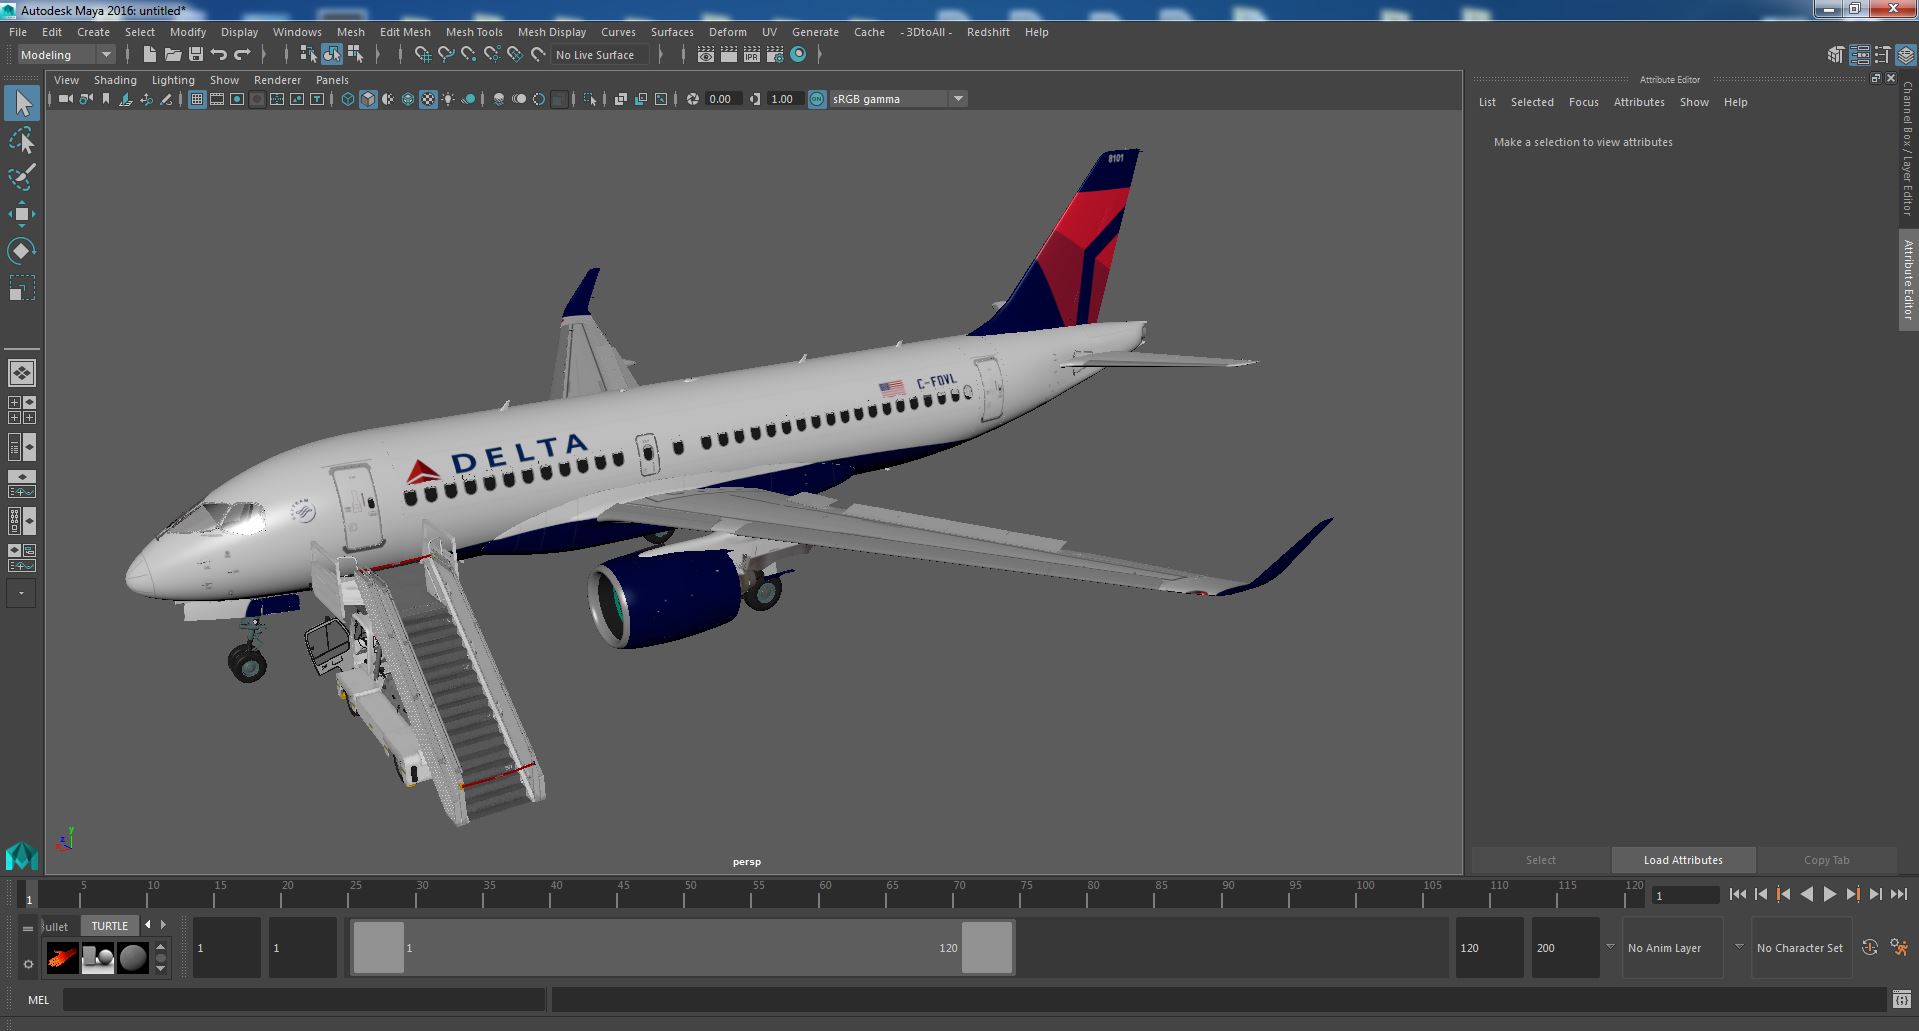Open a scene with folder icon
1919x1031 pixels.
[172, 55]
